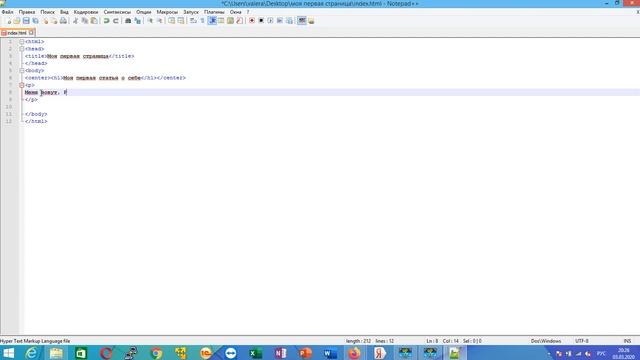Click the </body> tag on line 11
The height and width of the screenshot is (360, 640).
[x=36, y=114]
